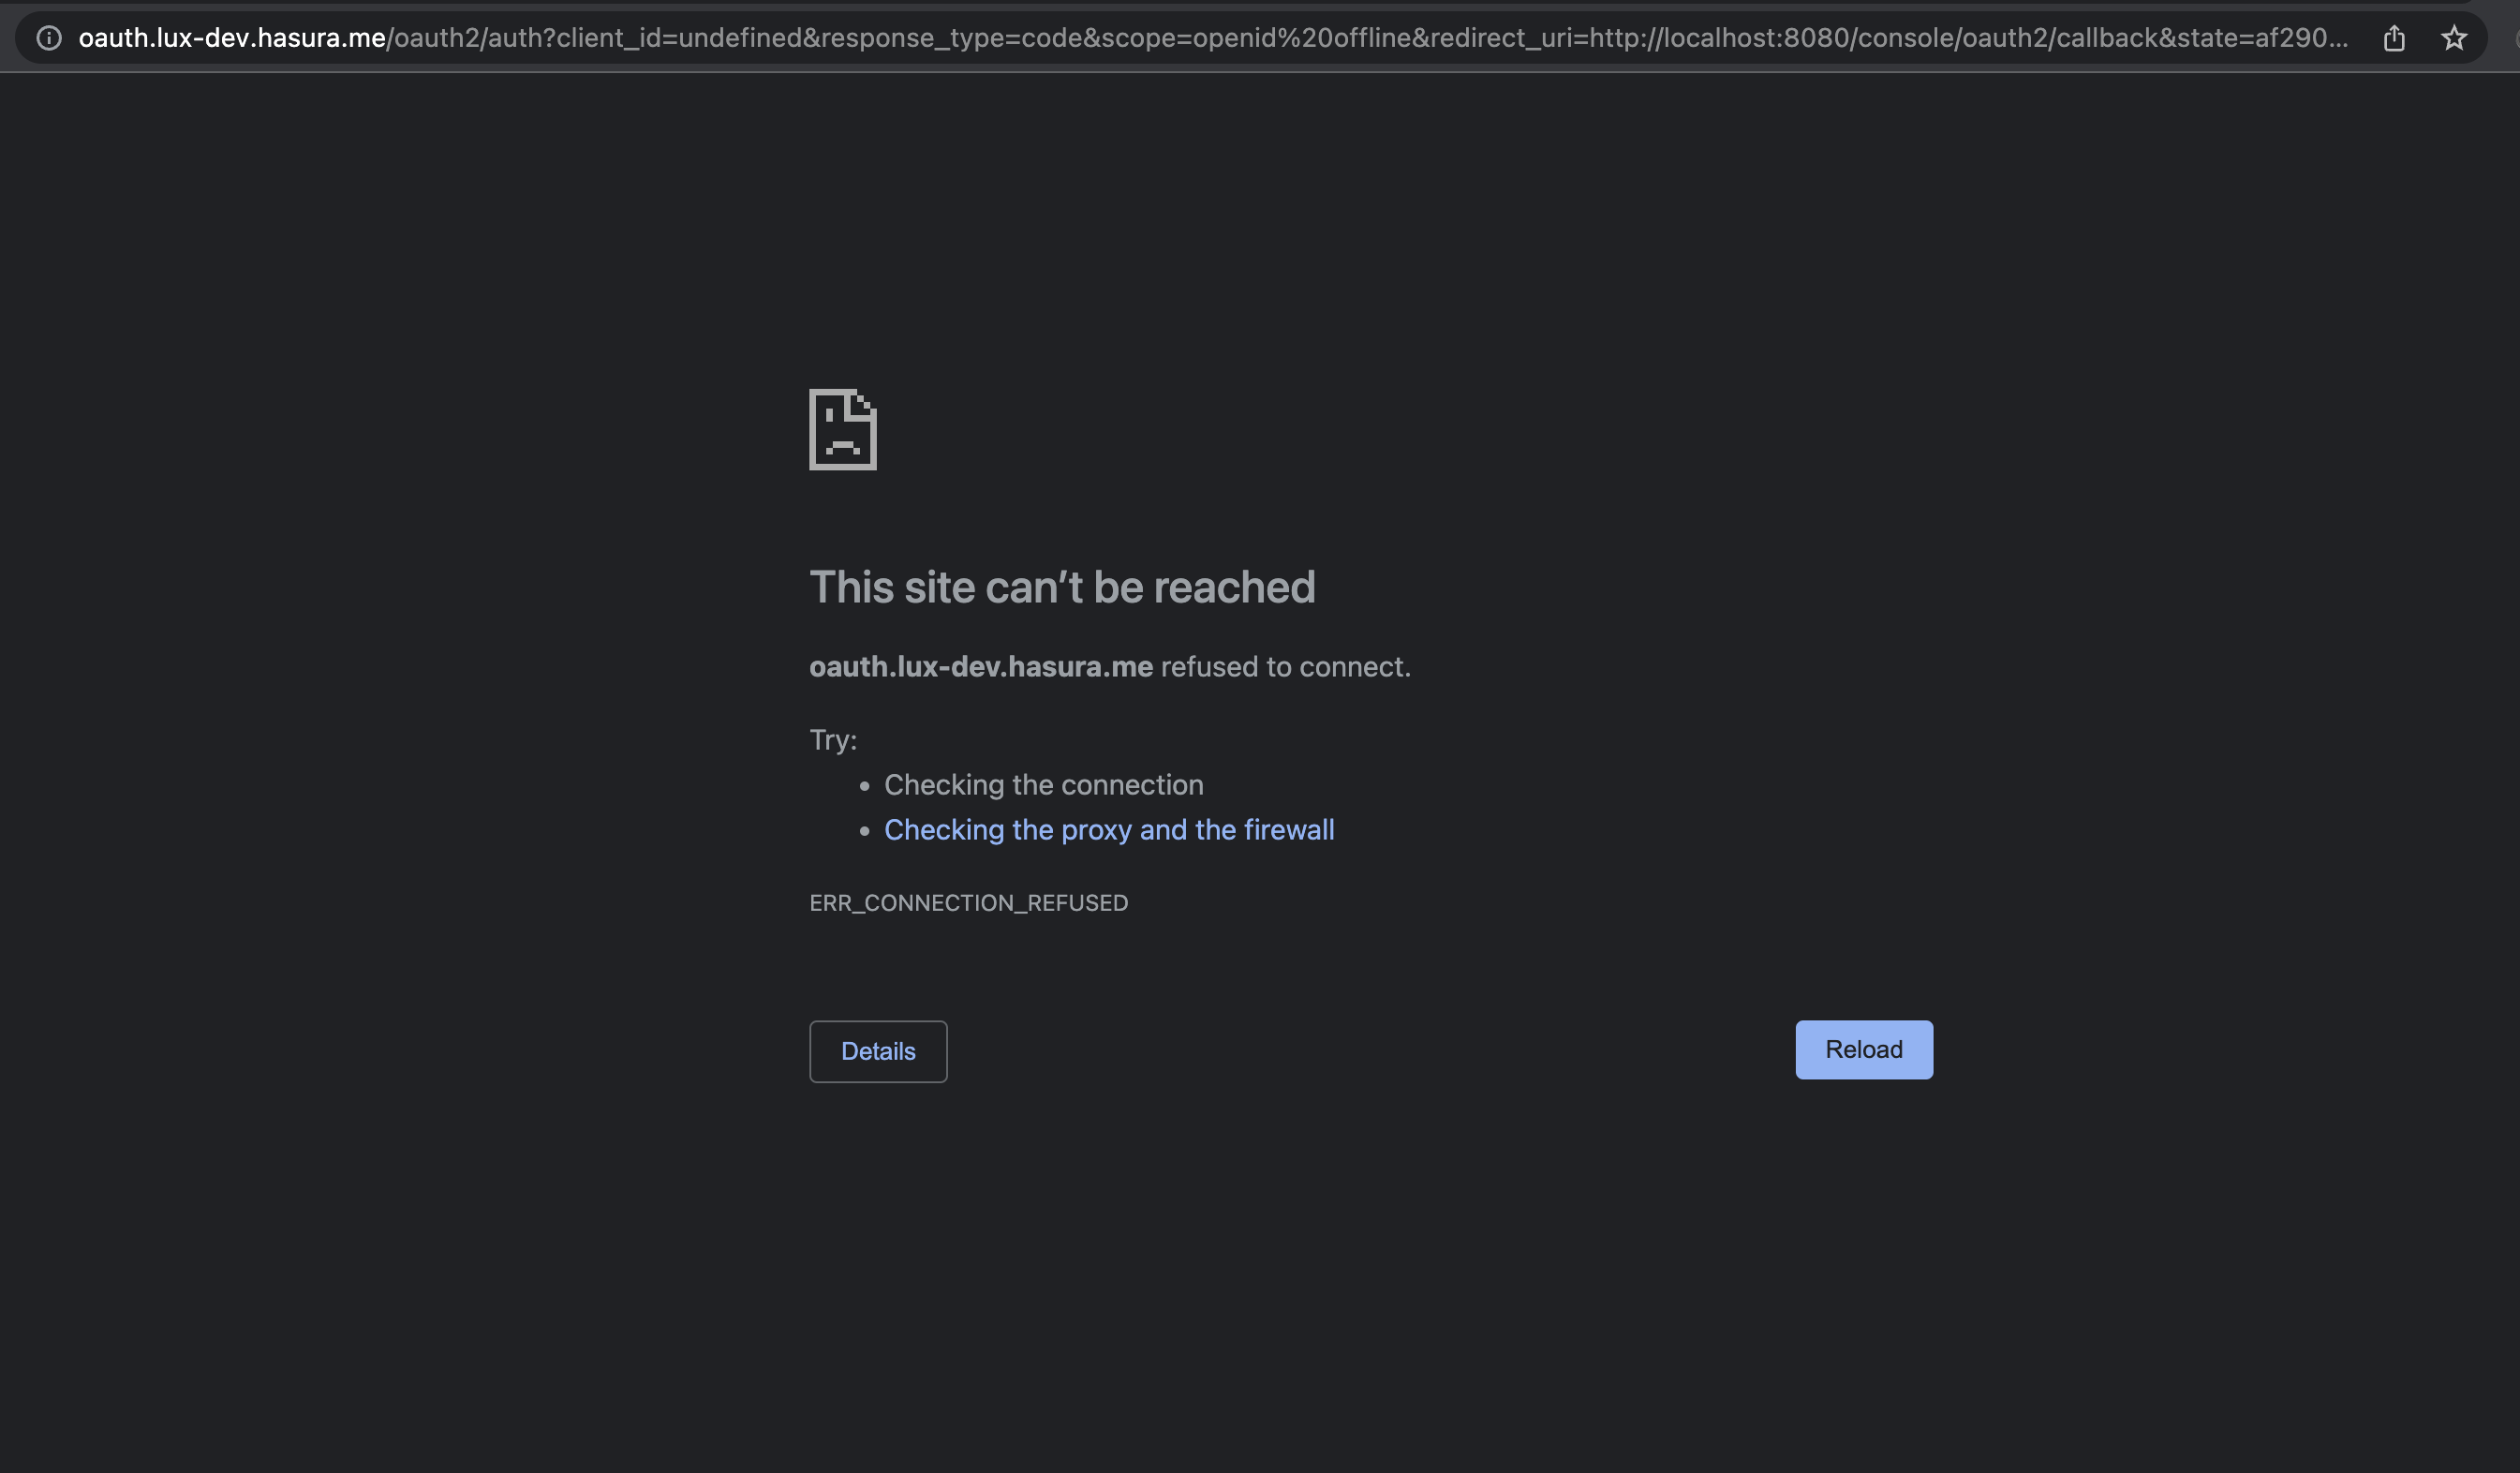
Task: Click the site information icon in address bar
Action: click(49, 38)
